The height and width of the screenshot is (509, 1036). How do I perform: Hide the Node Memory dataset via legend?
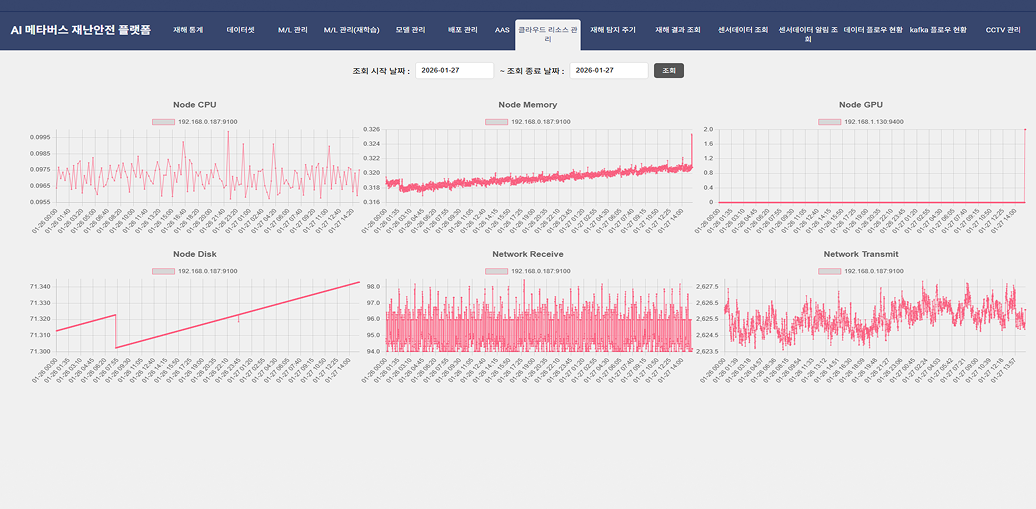(496, 122)
